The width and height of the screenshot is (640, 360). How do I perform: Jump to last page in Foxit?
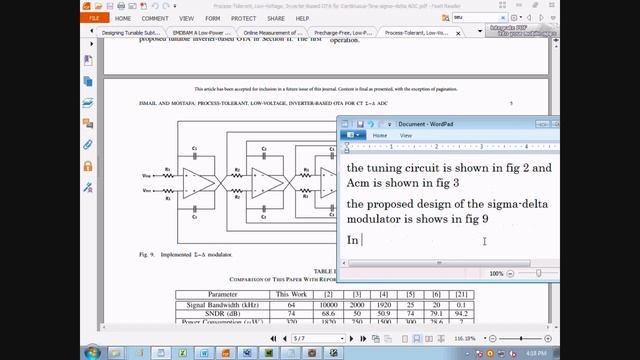click(x=363, y=339)
